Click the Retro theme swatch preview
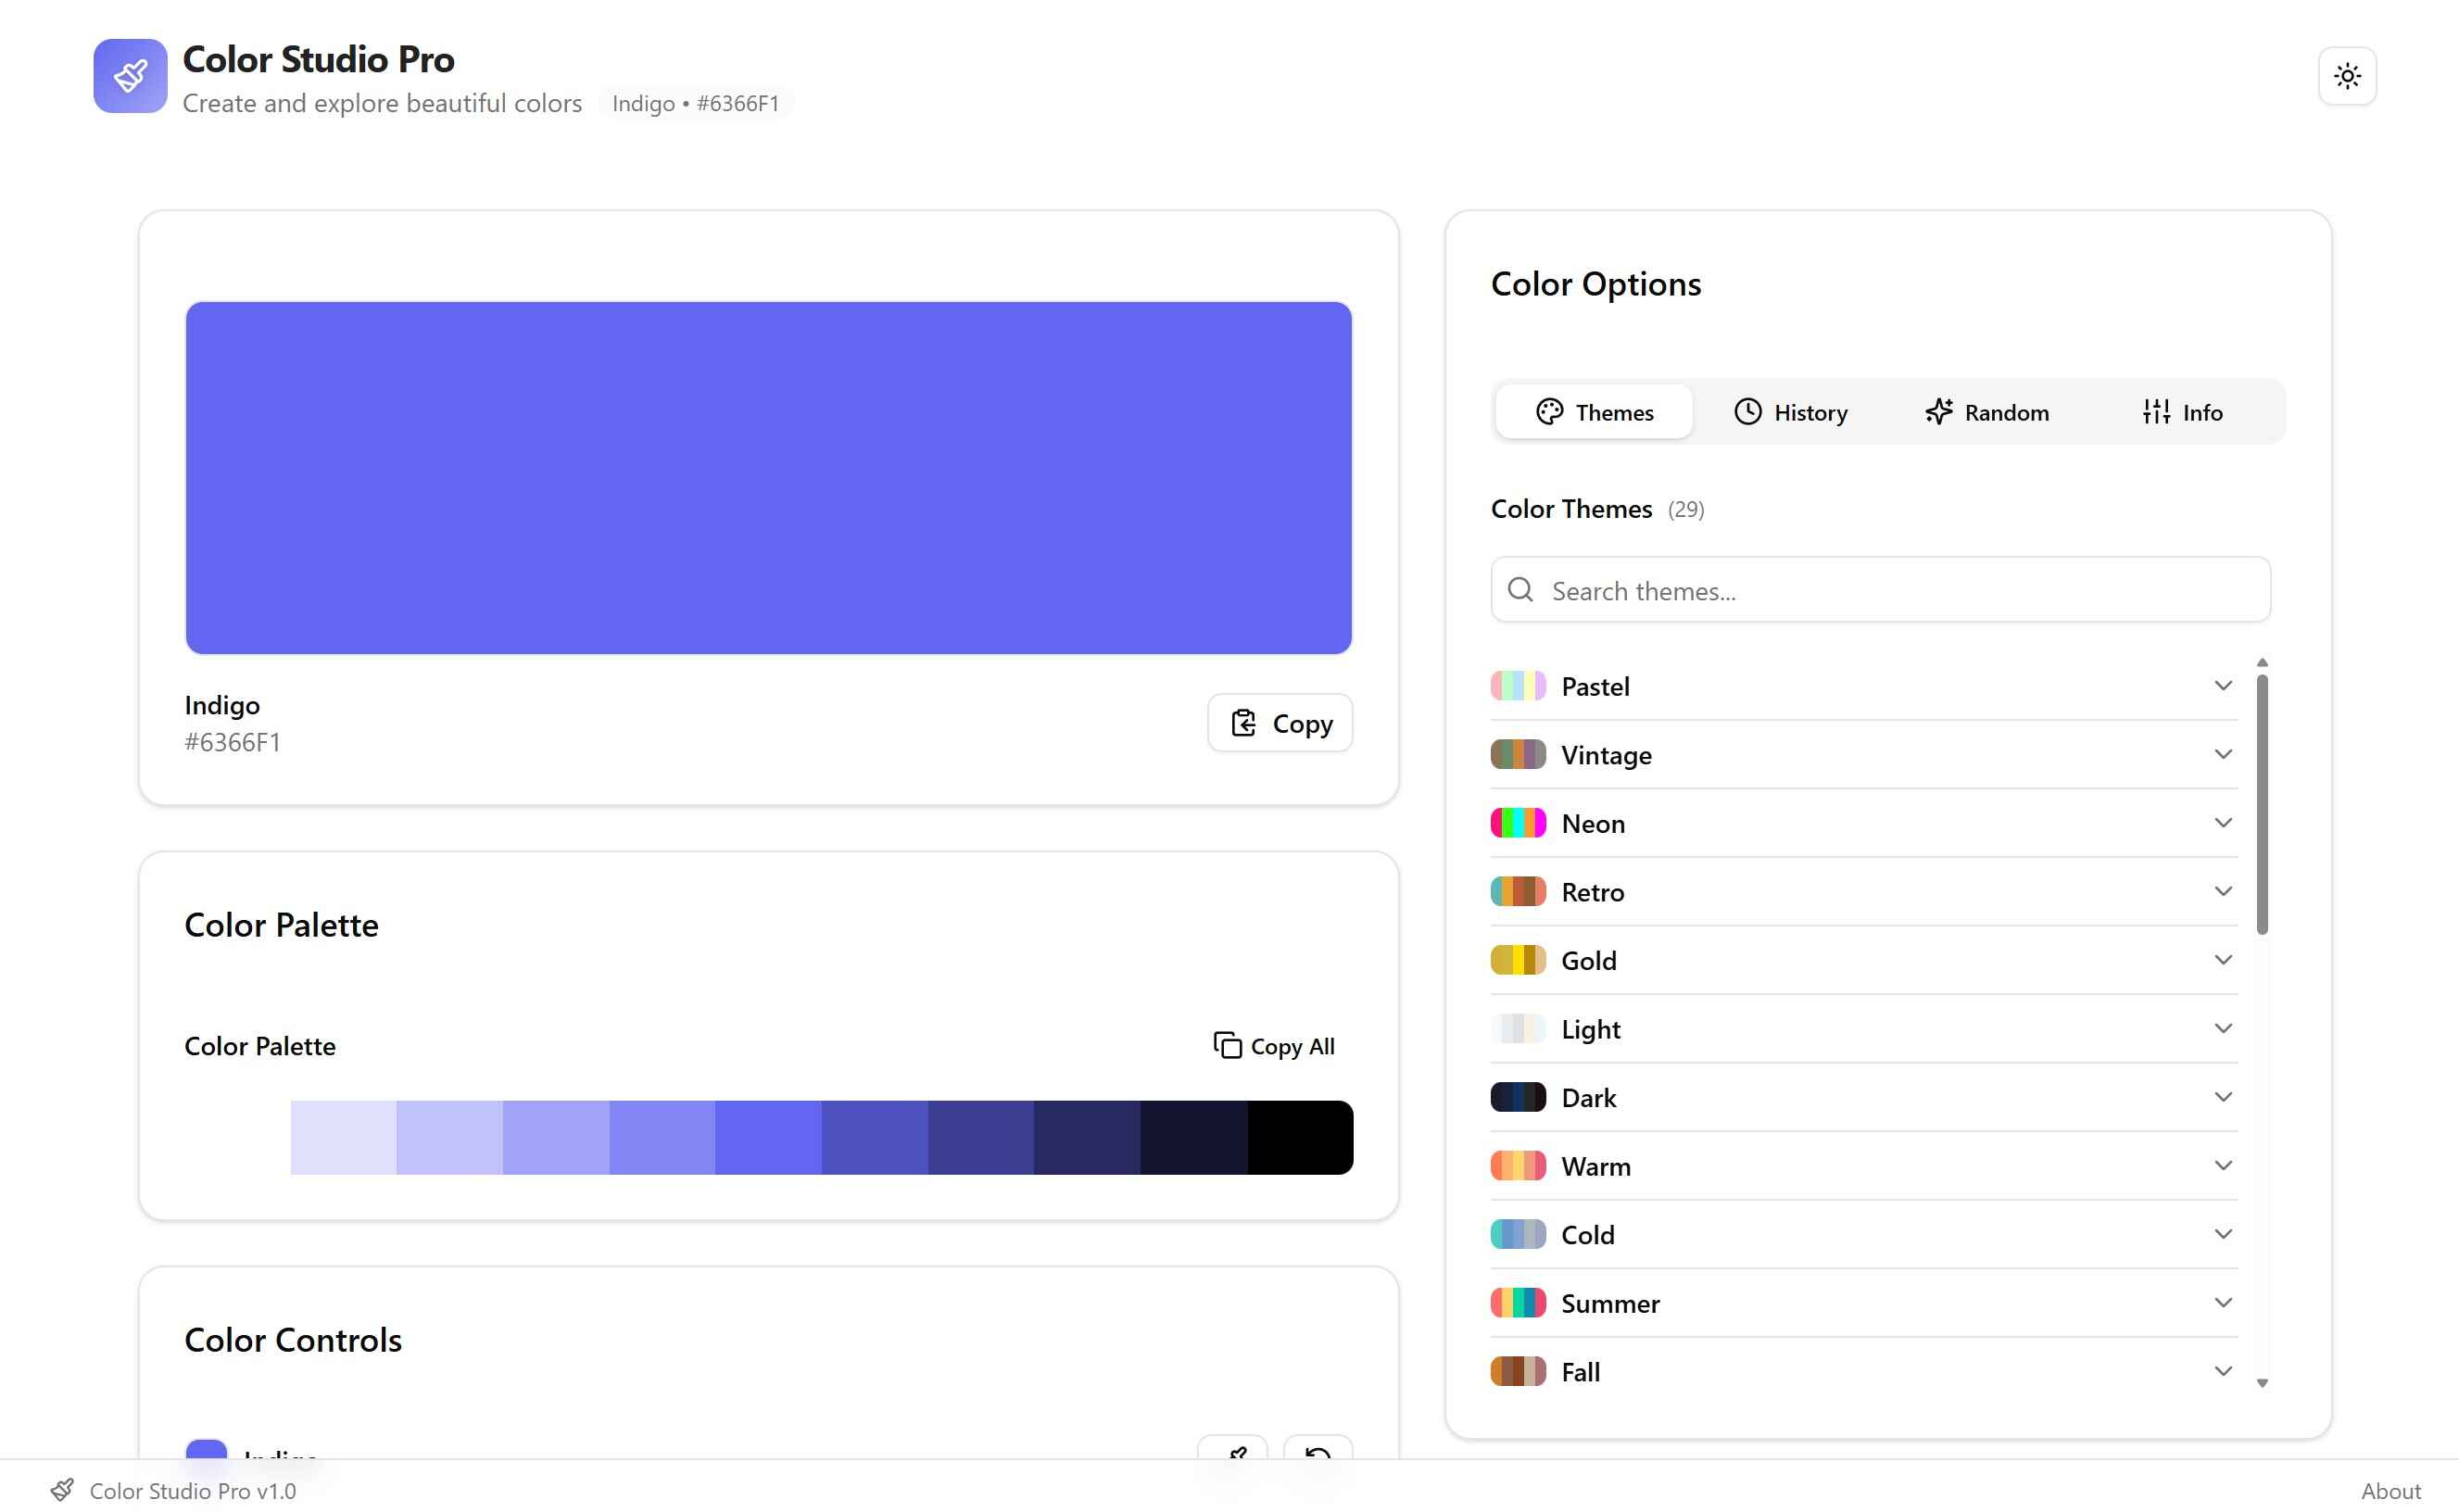This screenshot has width=2459, height=1512. point(1518,891)
